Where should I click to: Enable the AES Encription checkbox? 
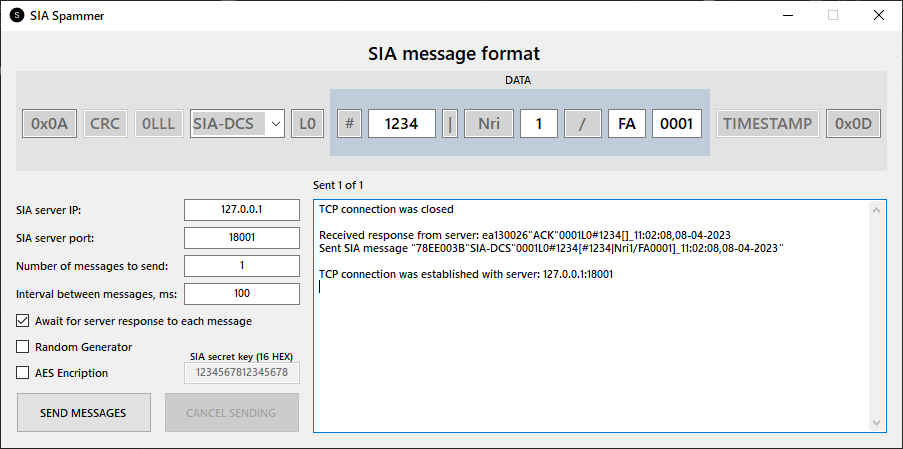tap(22, 372)
